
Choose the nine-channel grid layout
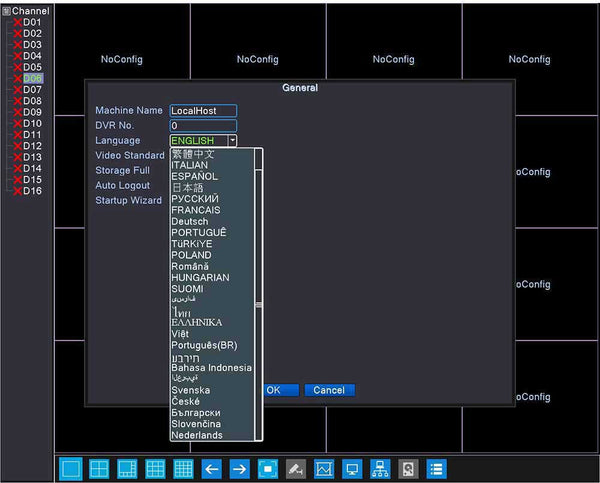tap(155, 468)
